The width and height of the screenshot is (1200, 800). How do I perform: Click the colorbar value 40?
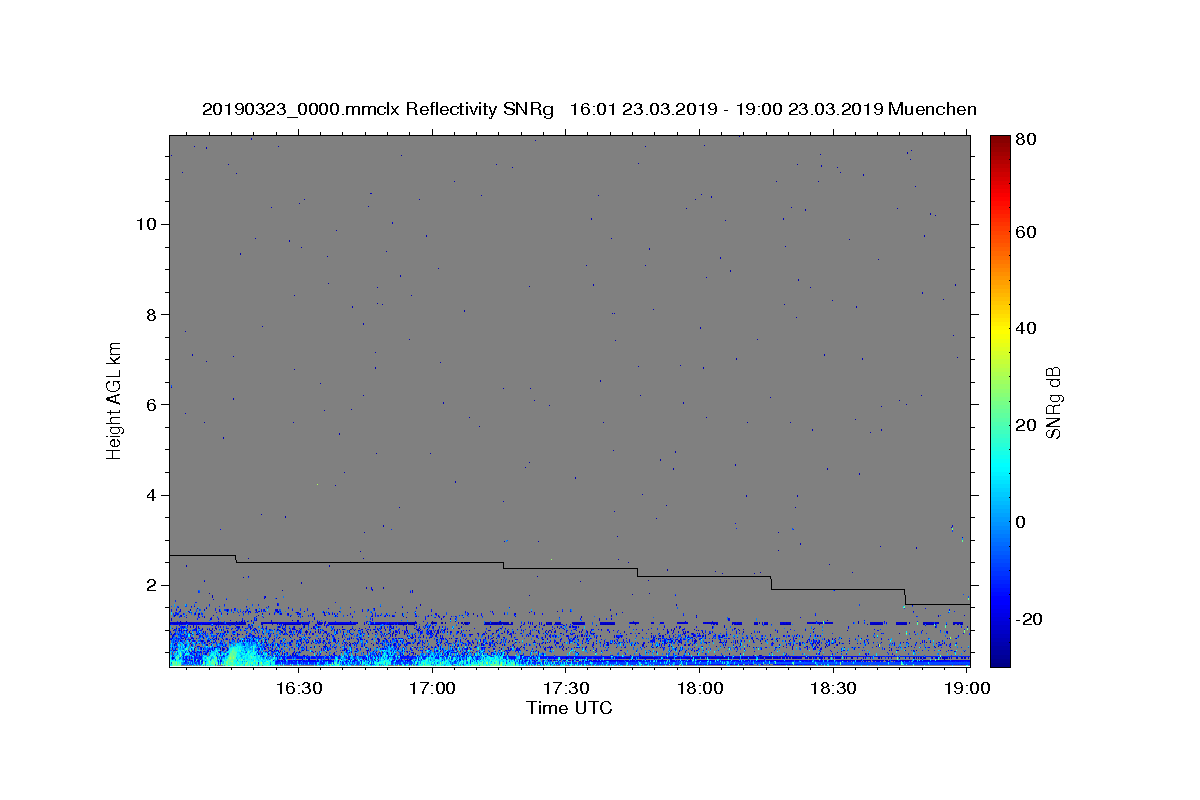click(1028, 328)
